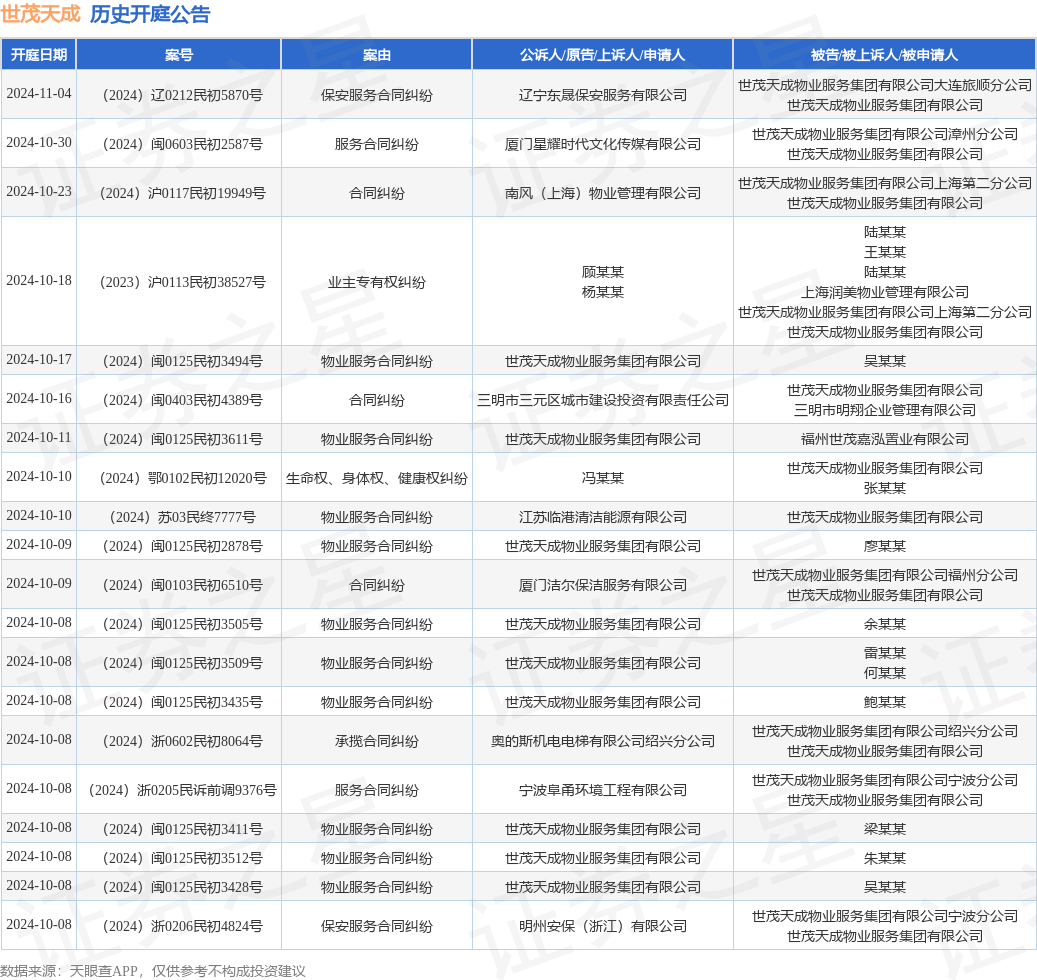Image resolution: width=1037 pixels, height=980 pixels.
Task: Select defendant 何某某
Action: (x=885, y=673)
